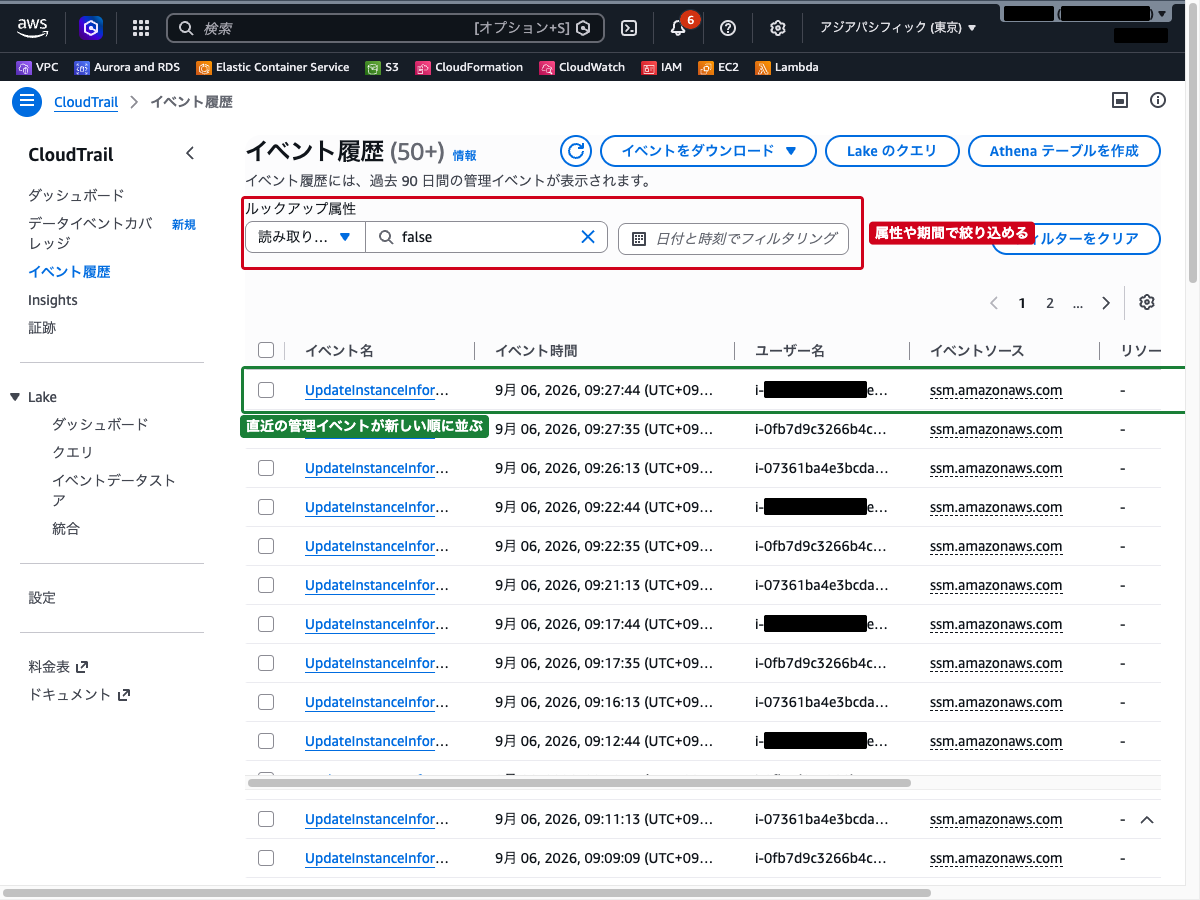Check the 09:11:13 event row checkbox
The image size is (1200, 900).
click(266, 819)
